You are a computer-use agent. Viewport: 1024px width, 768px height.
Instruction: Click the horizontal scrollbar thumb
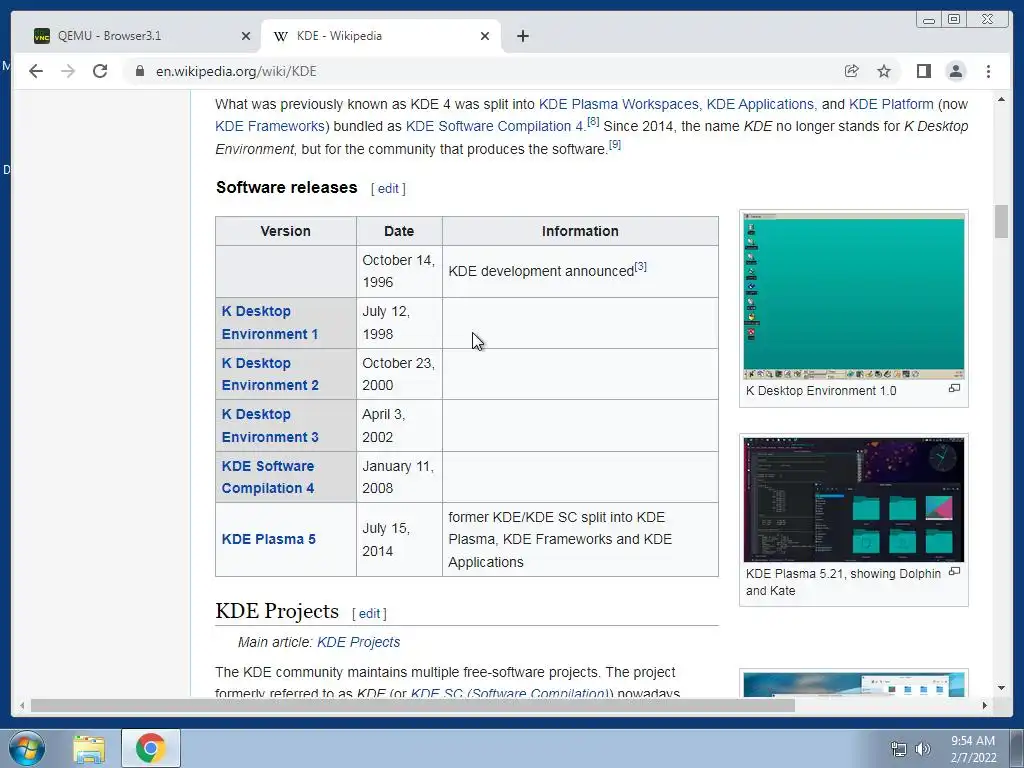pyautogui.click(x=413, y=705)
